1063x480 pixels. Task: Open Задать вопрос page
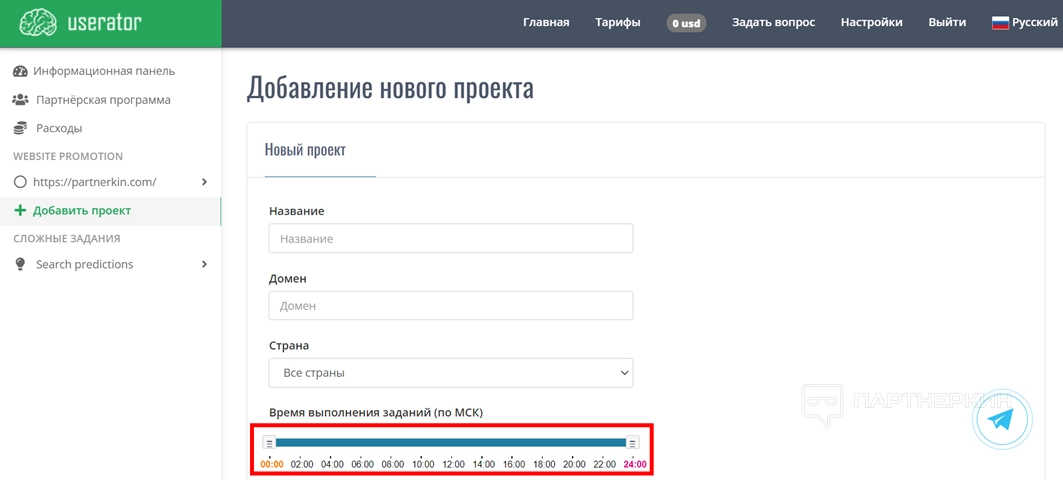tap(773, 22)
